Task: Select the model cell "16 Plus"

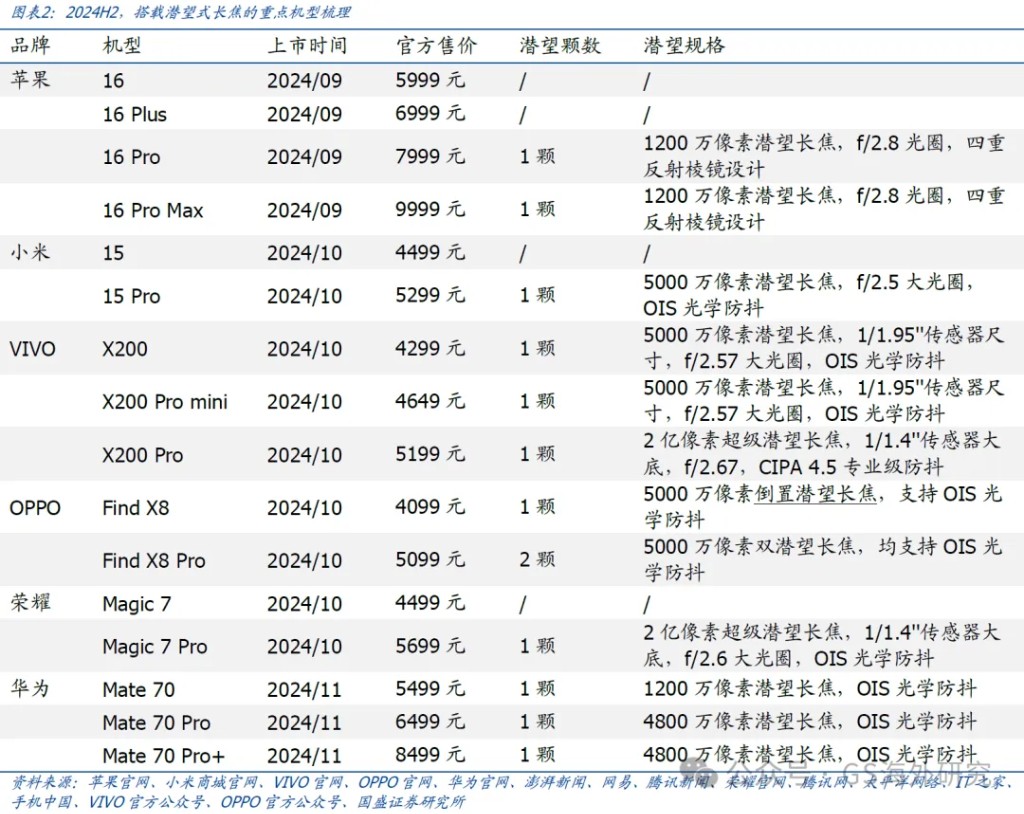Action: [x=135, y=114]
